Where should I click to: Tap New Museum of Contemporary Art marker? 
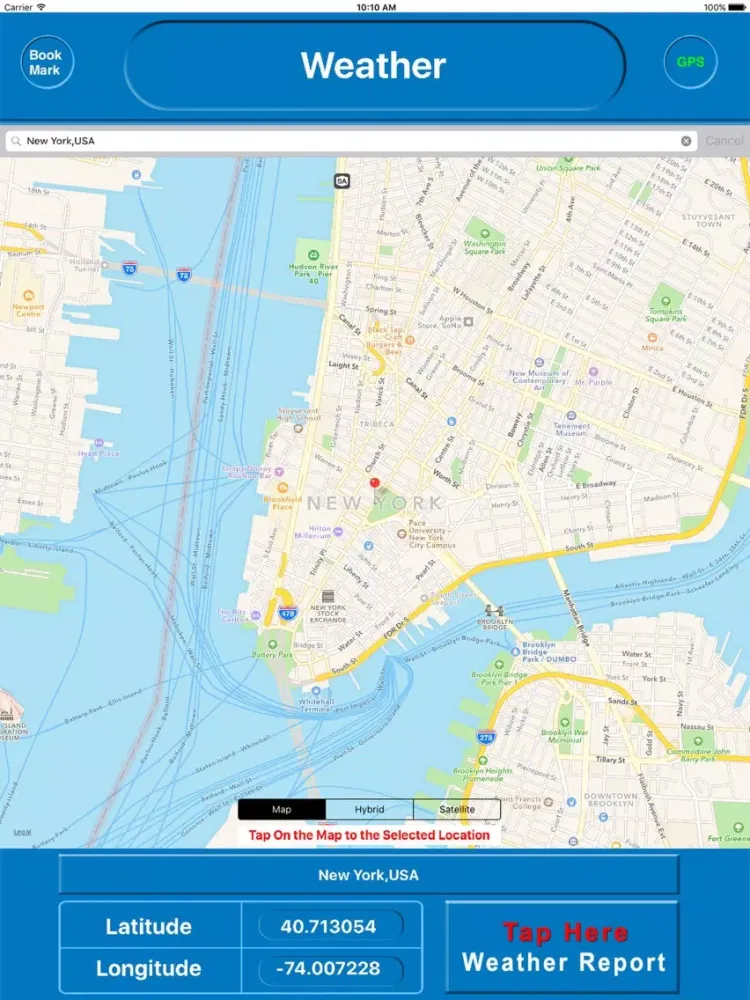(x=539, y=363)
